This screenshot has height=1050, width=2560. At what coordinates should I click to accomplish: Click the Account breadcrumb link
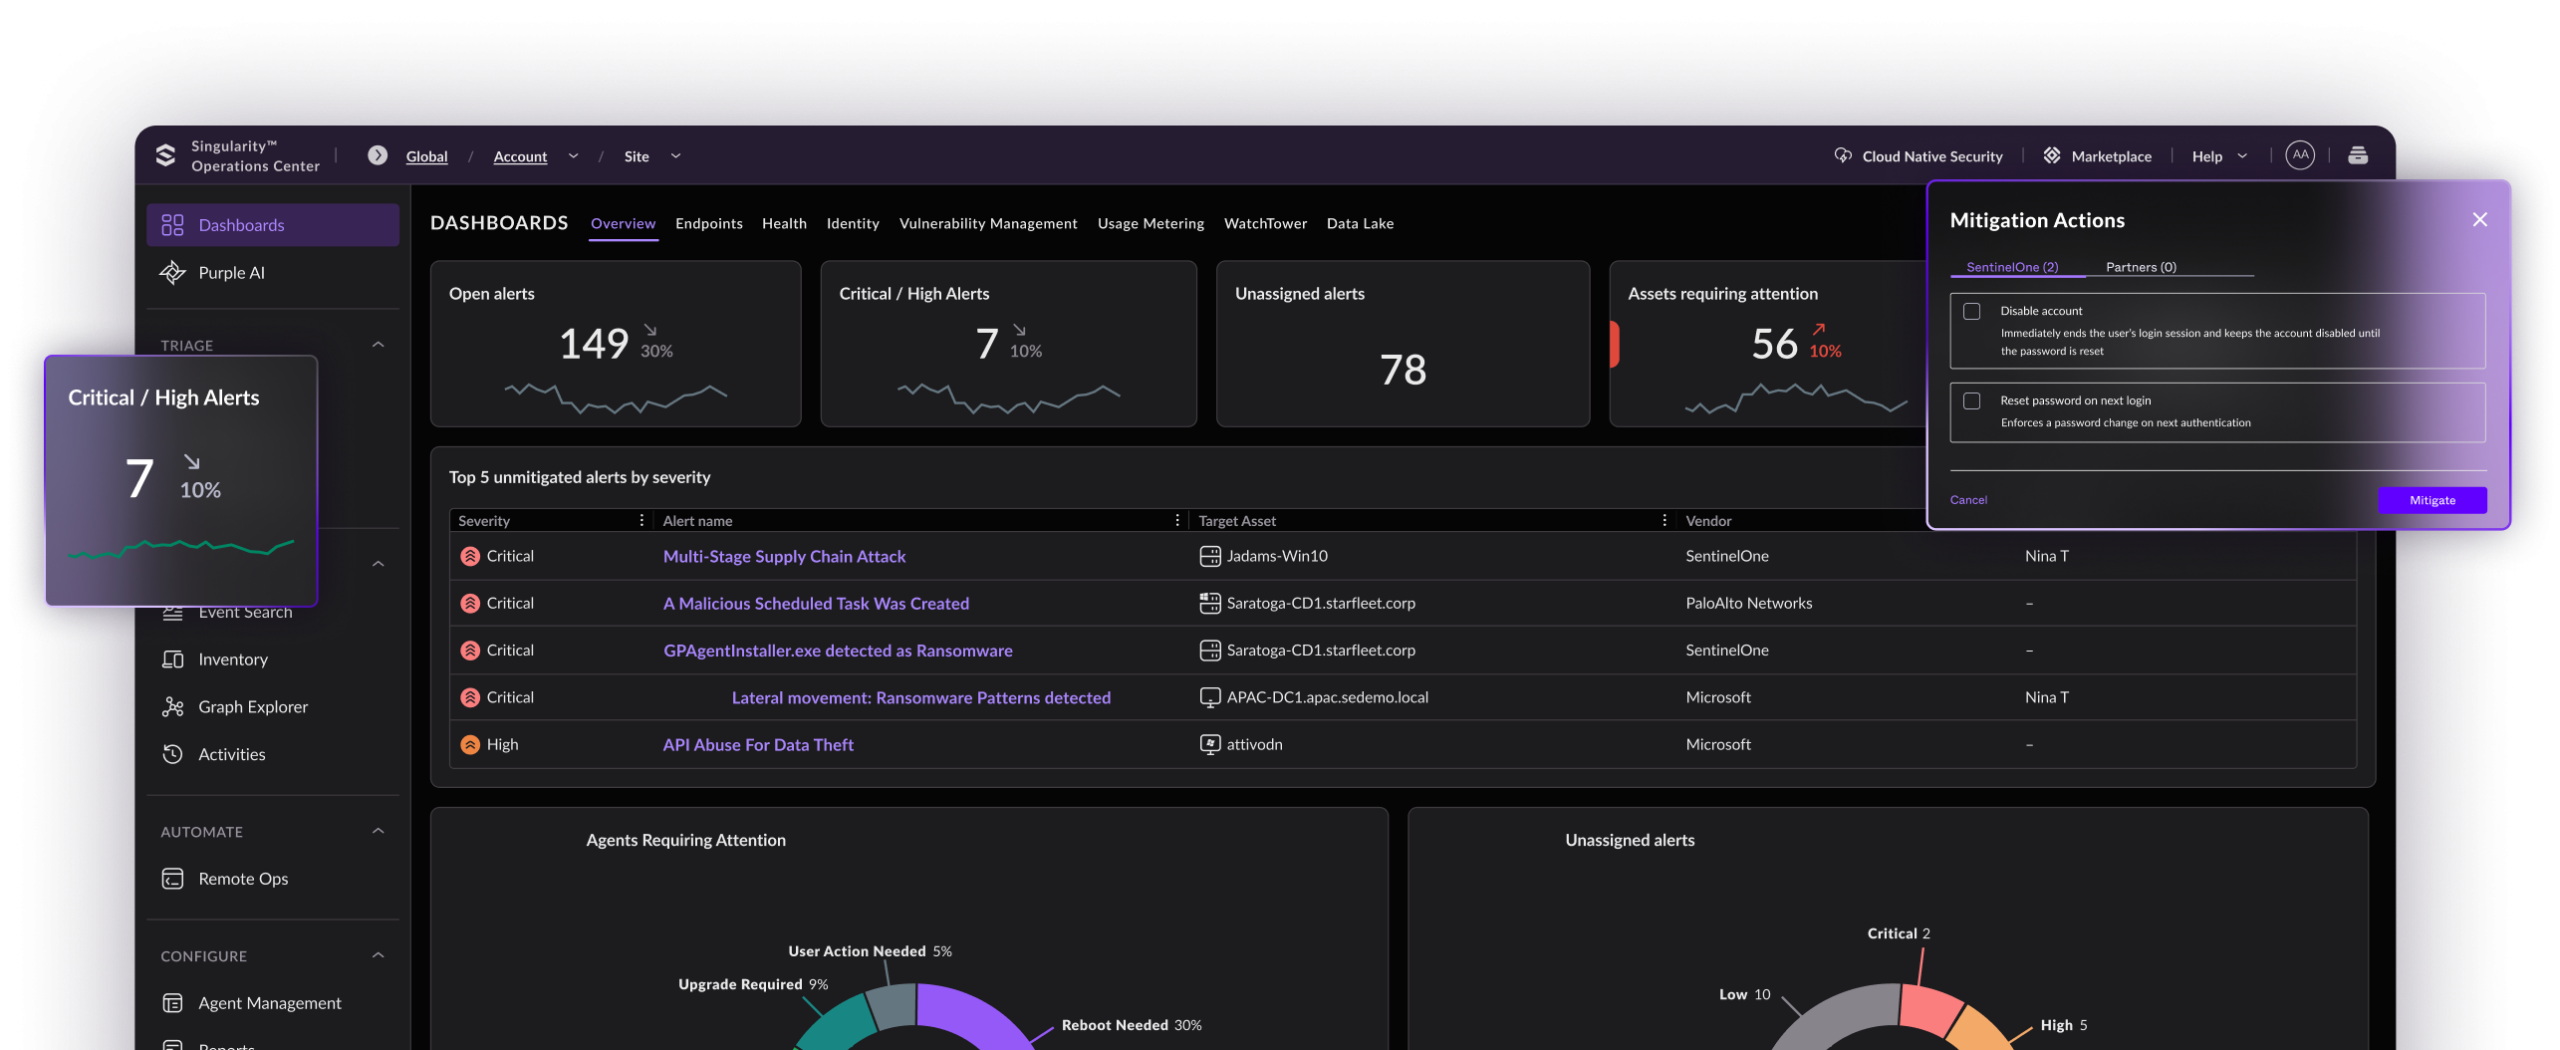click(x=520, y=156)
